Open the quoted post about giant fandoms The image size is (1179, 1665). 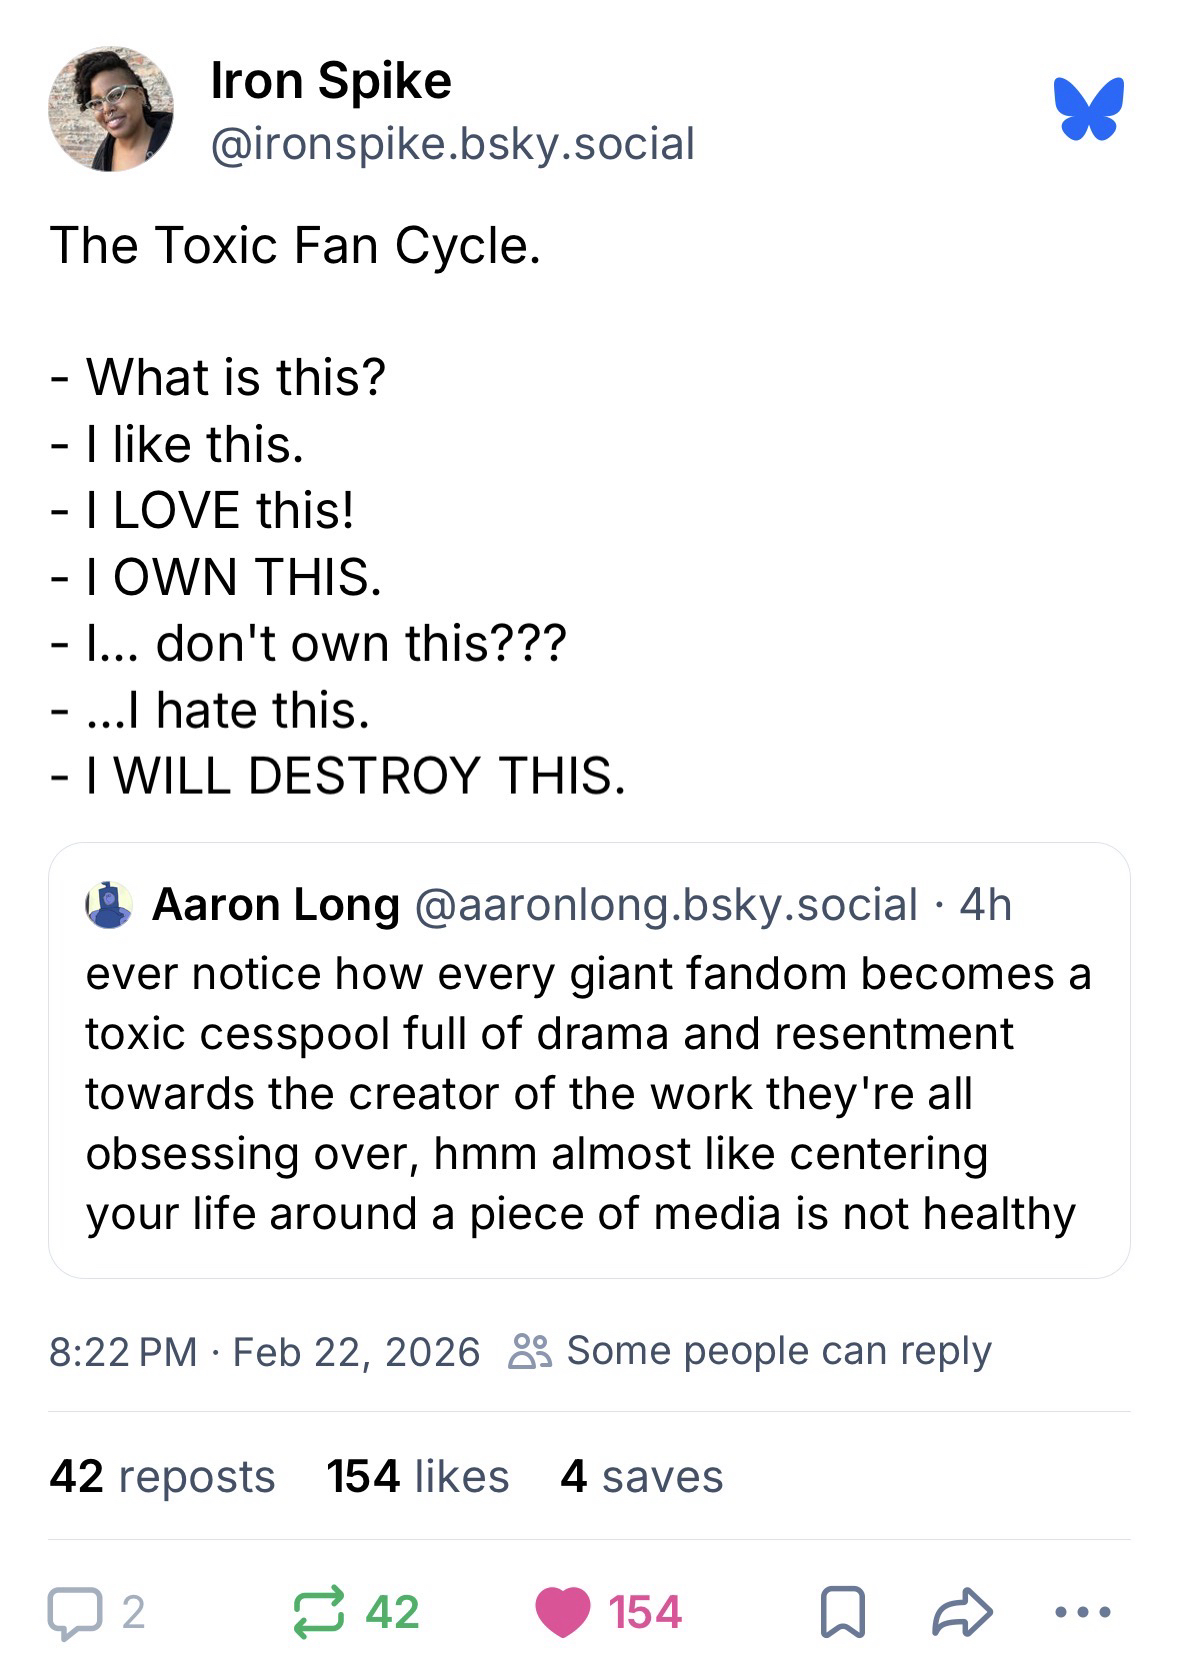pos(588,1093)
